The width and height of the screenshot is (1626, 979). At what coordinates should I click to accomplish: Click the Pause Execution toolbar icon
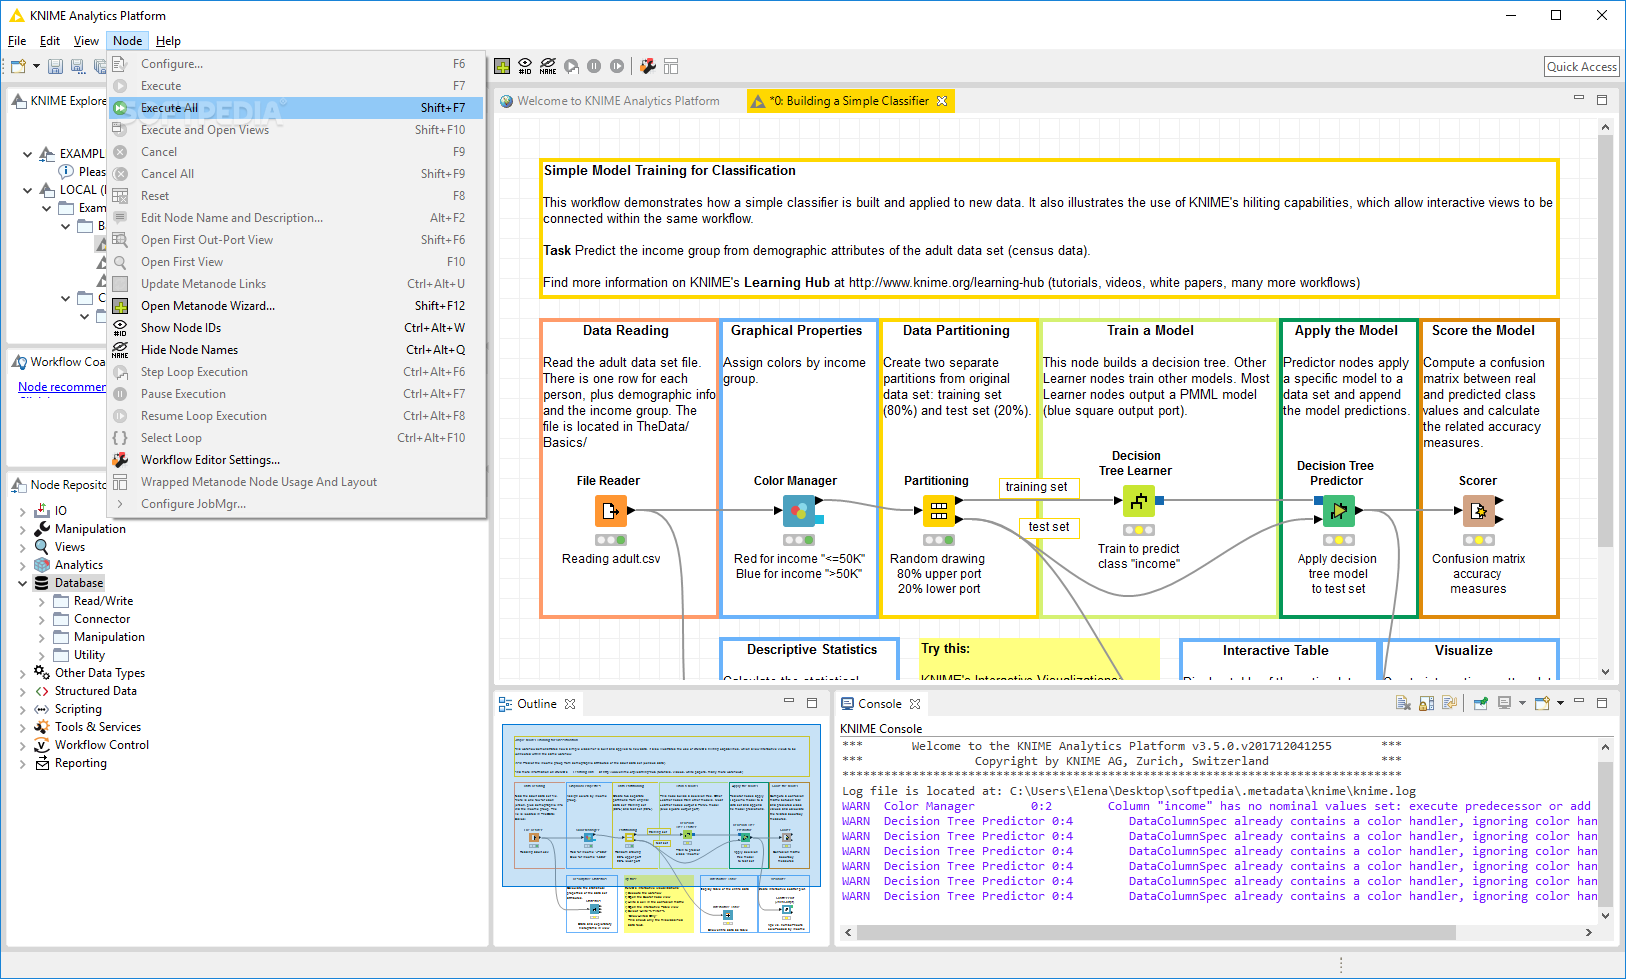click(x=594, y=66)
